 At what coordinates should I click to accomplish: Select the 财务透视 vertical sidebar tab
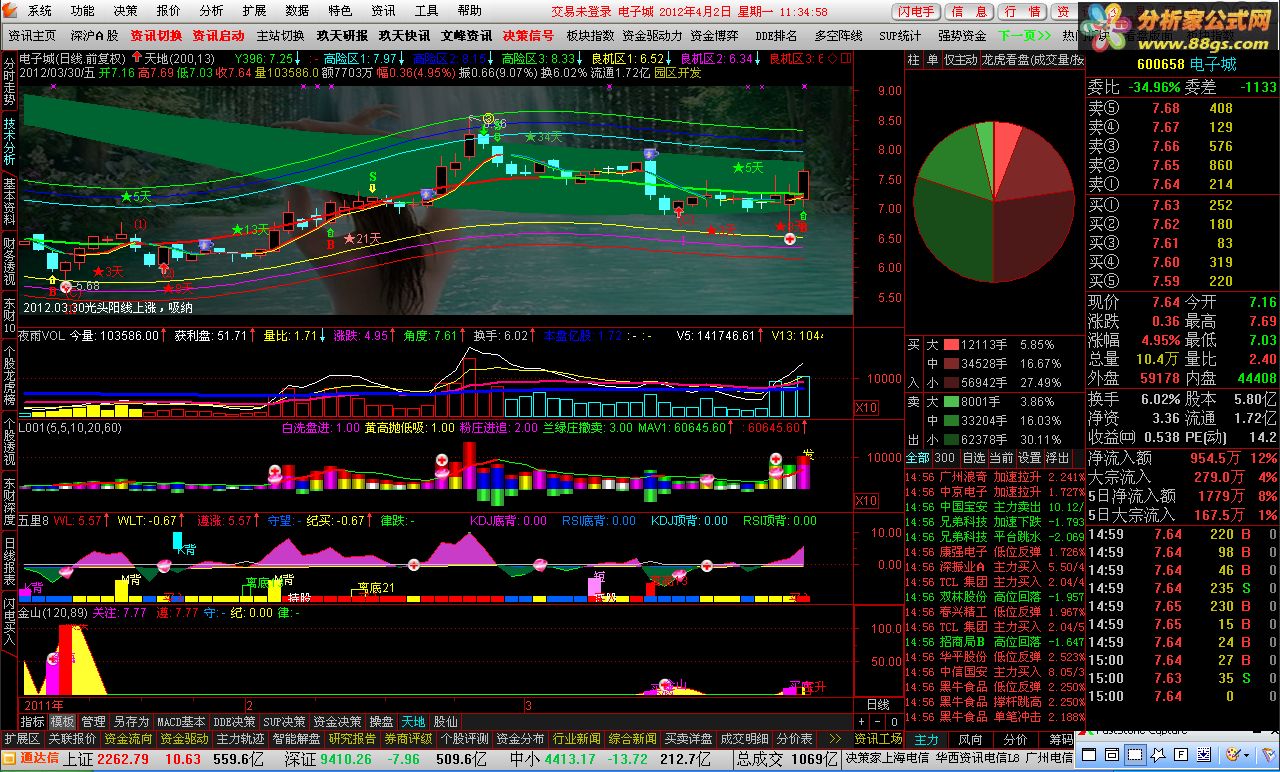pyautogui.click(x=9, y=261)
